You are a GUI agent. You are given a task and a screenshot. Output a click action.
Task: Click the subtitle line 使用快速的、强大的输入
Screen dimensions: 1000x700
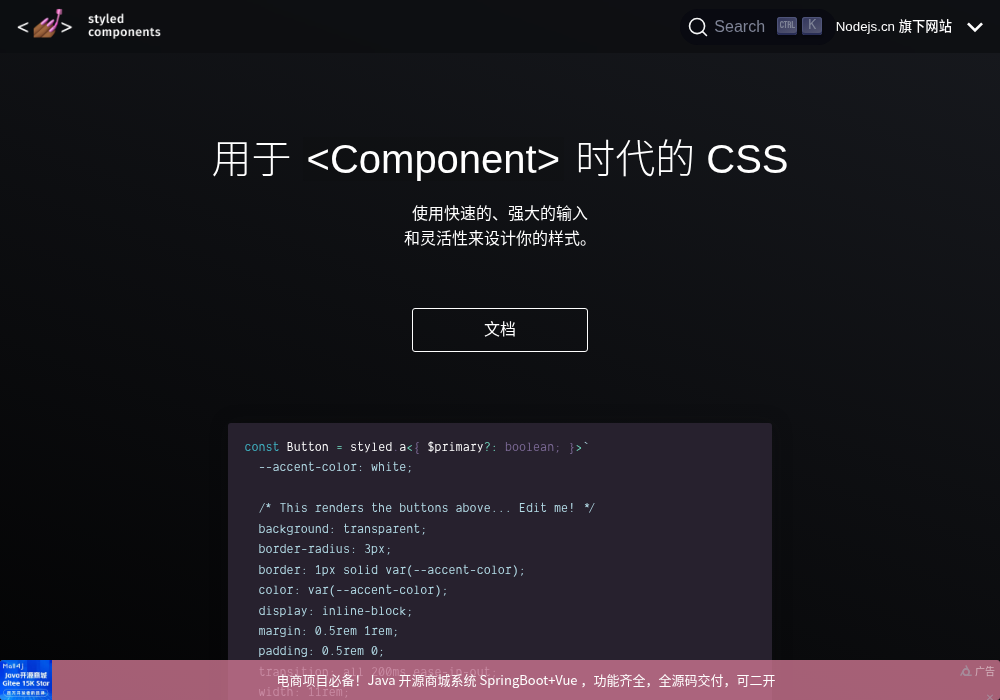(499, 213)
